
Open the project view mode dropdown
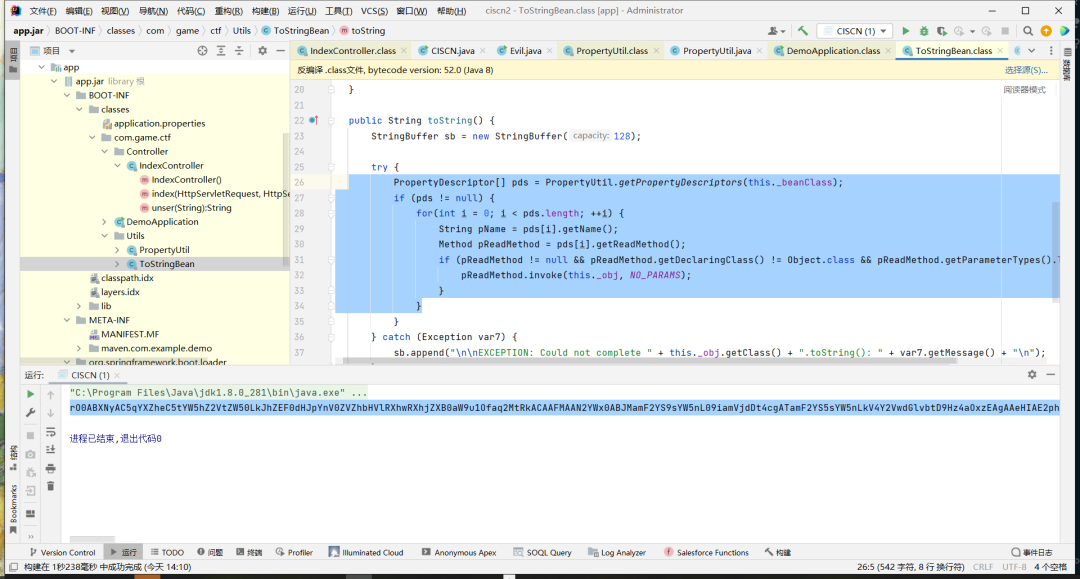pyautogui.click(x=72, y=51)
